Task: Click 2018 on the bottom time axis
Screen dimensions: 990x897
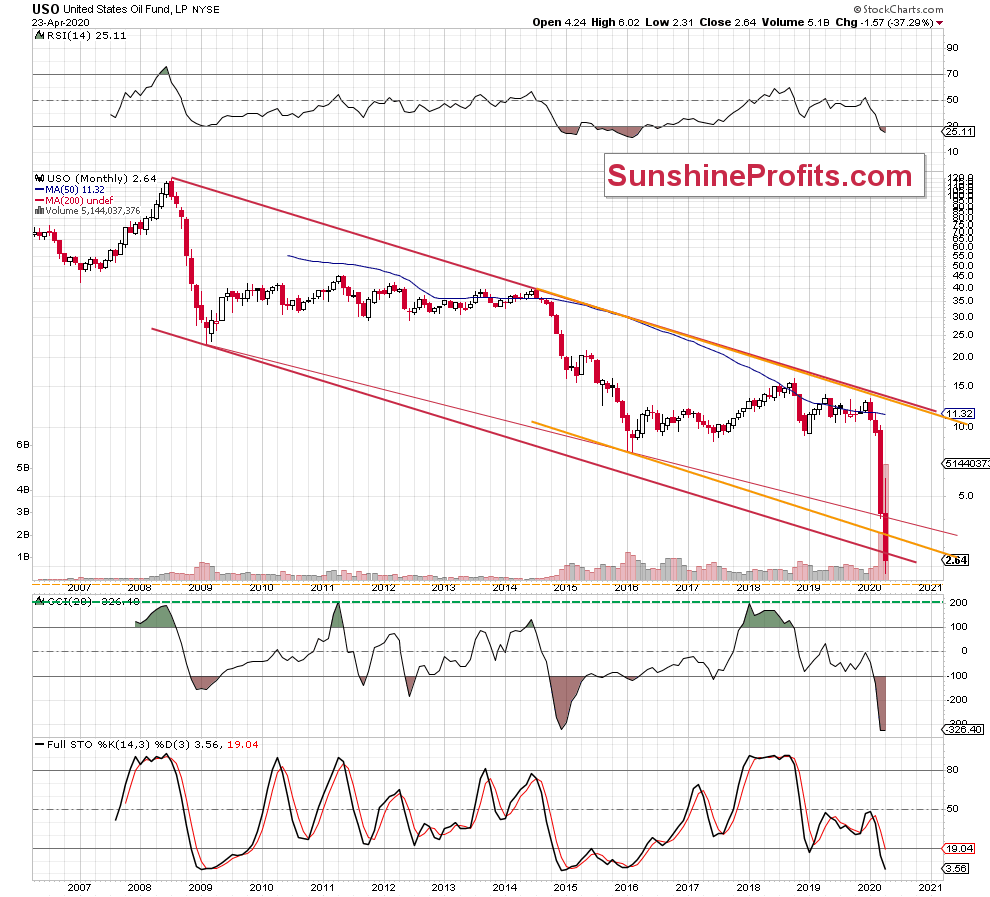Action: (x=748, y=887)
